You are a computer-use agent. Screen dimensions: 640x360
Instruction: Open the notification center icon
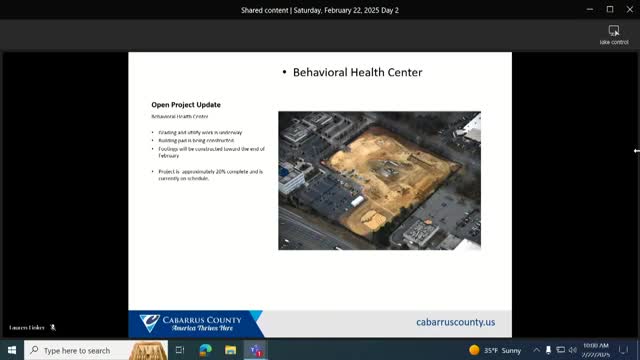click(x=624, y=350)
